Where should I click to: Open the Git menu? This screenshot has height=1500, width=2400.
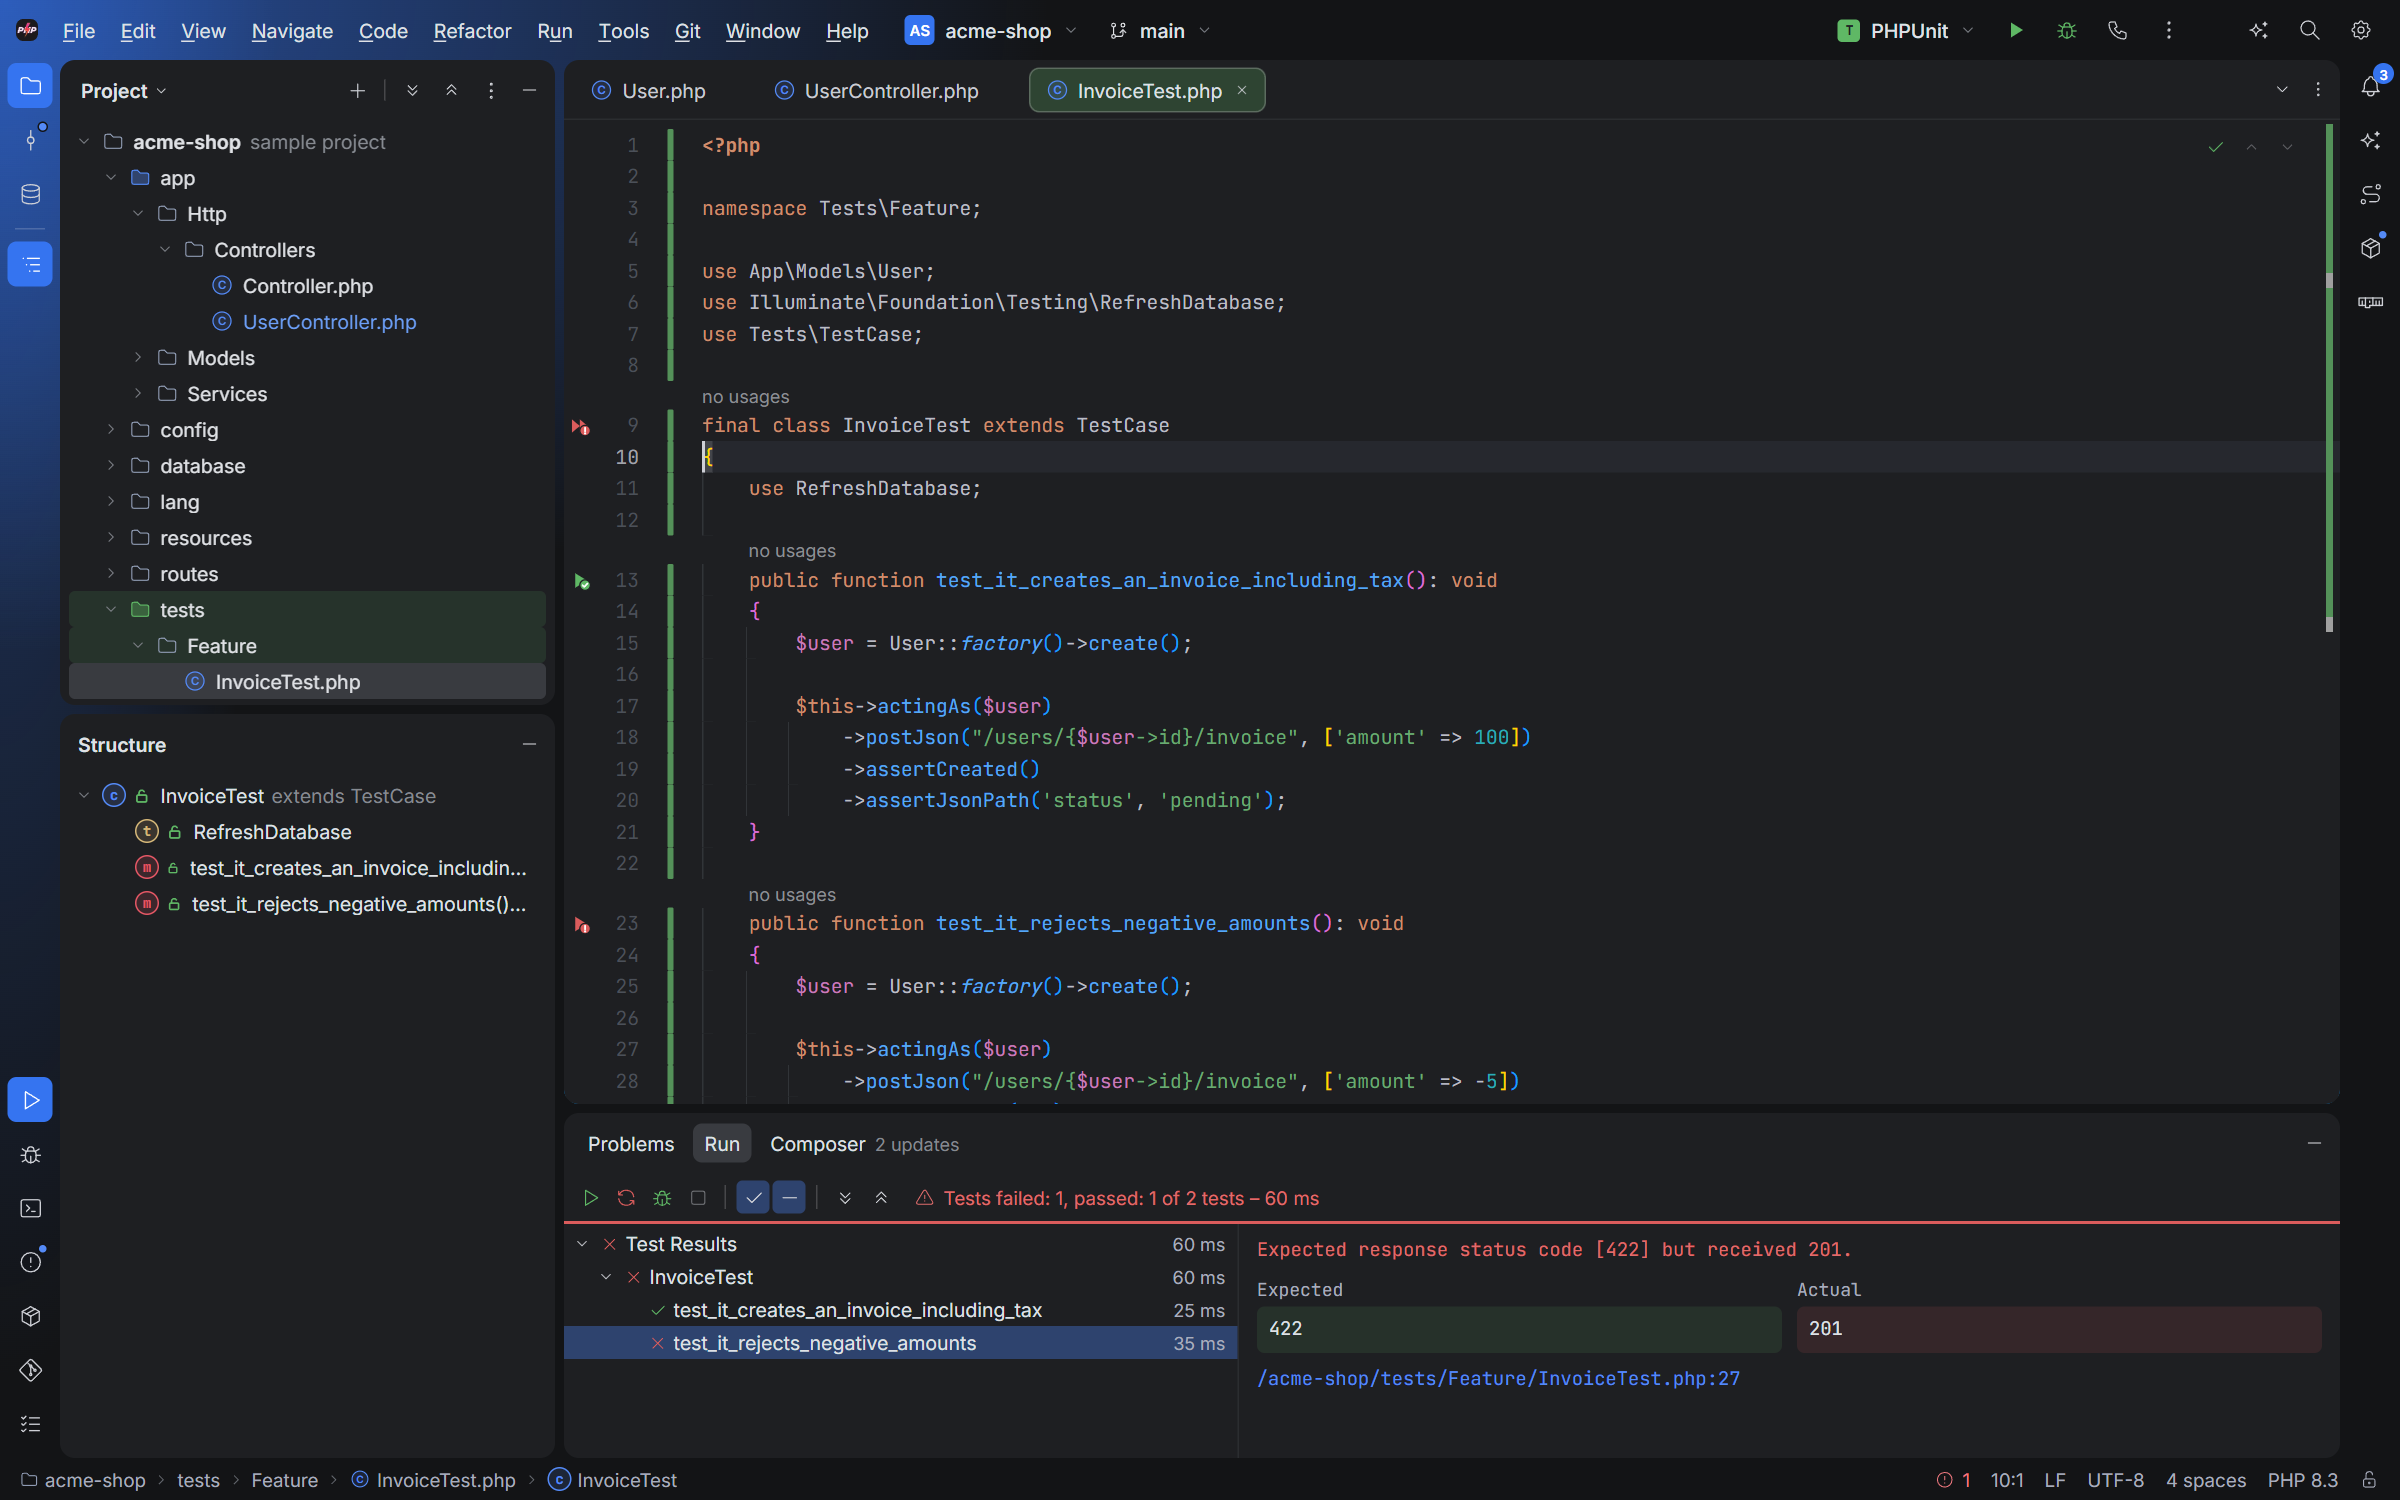687,31
